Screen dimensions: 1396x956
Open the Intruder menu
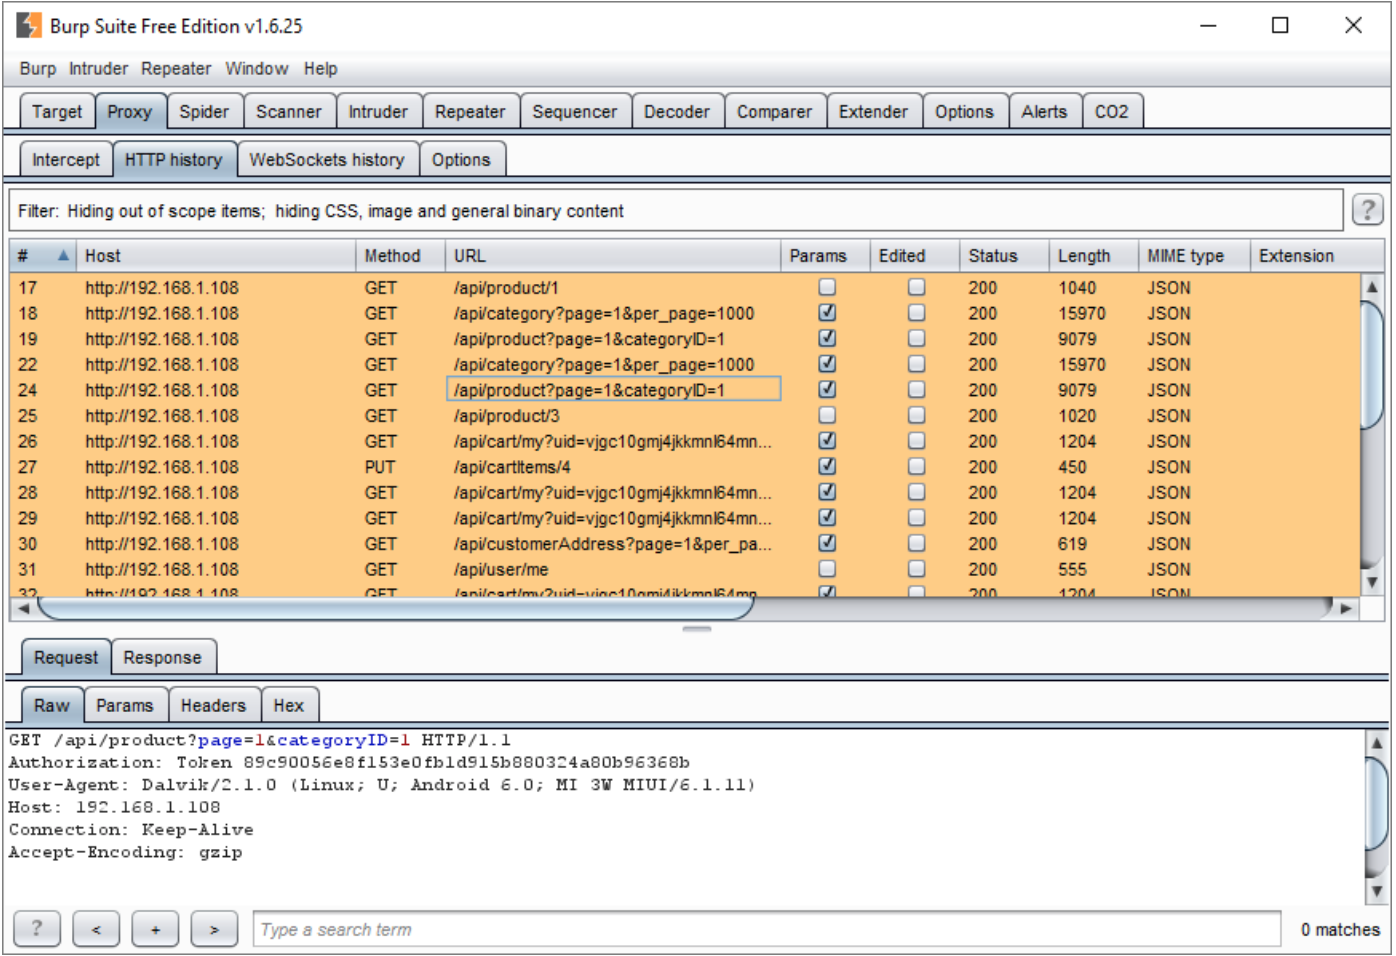(x=98, y=68)
